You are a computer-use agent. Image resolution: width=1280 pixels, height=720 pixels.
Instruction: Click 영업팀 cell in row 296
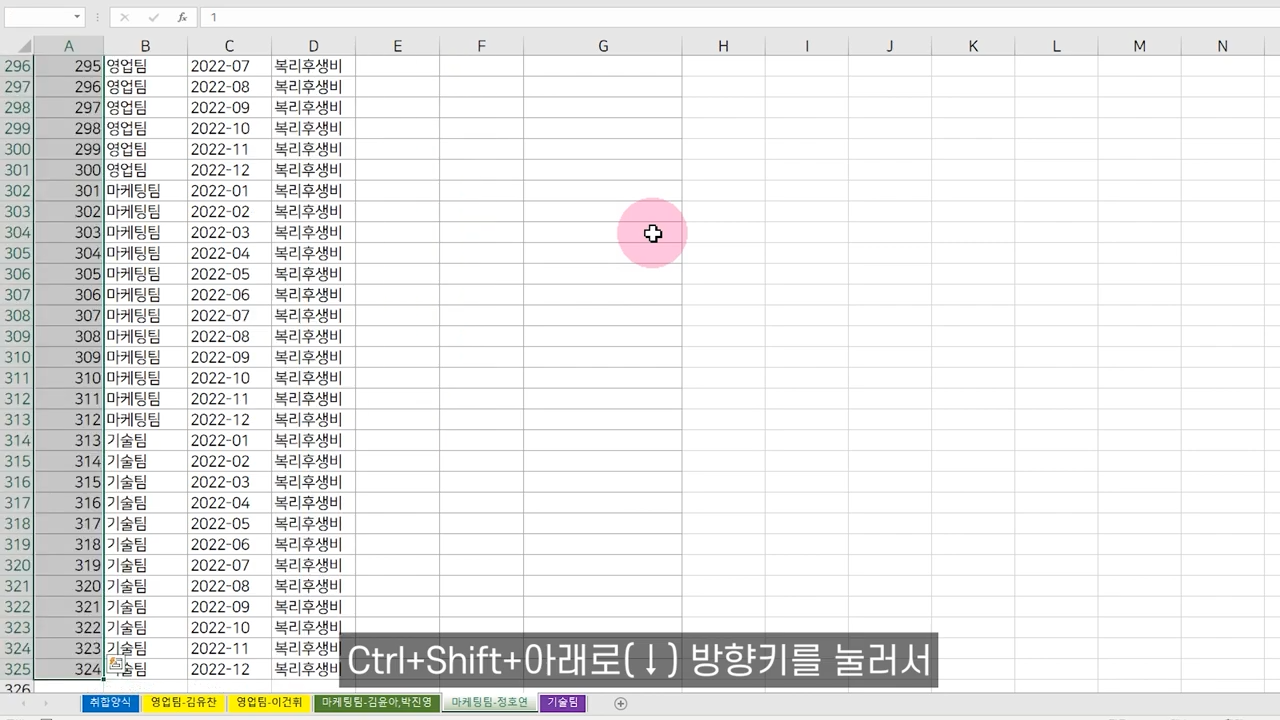pyautogui.click(x=145, y=66)
